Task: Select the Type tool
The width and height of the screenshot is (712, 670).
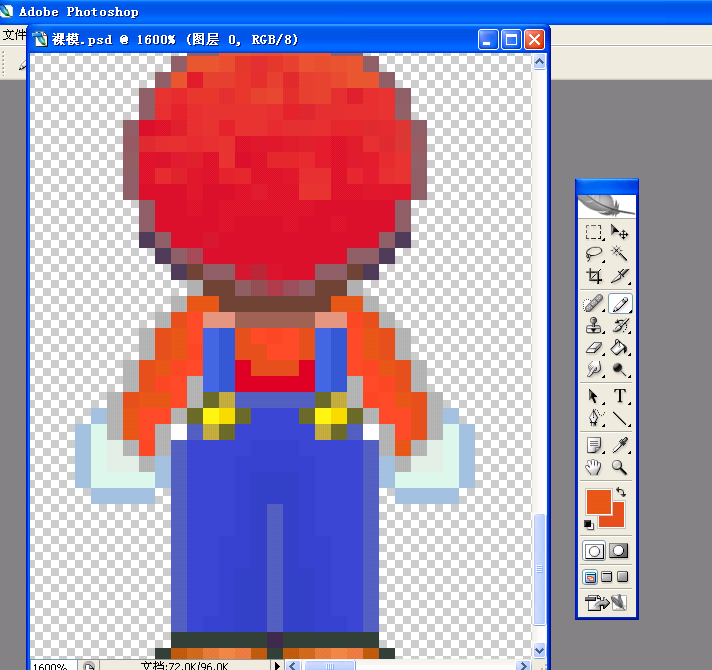Action: (619, 396)
